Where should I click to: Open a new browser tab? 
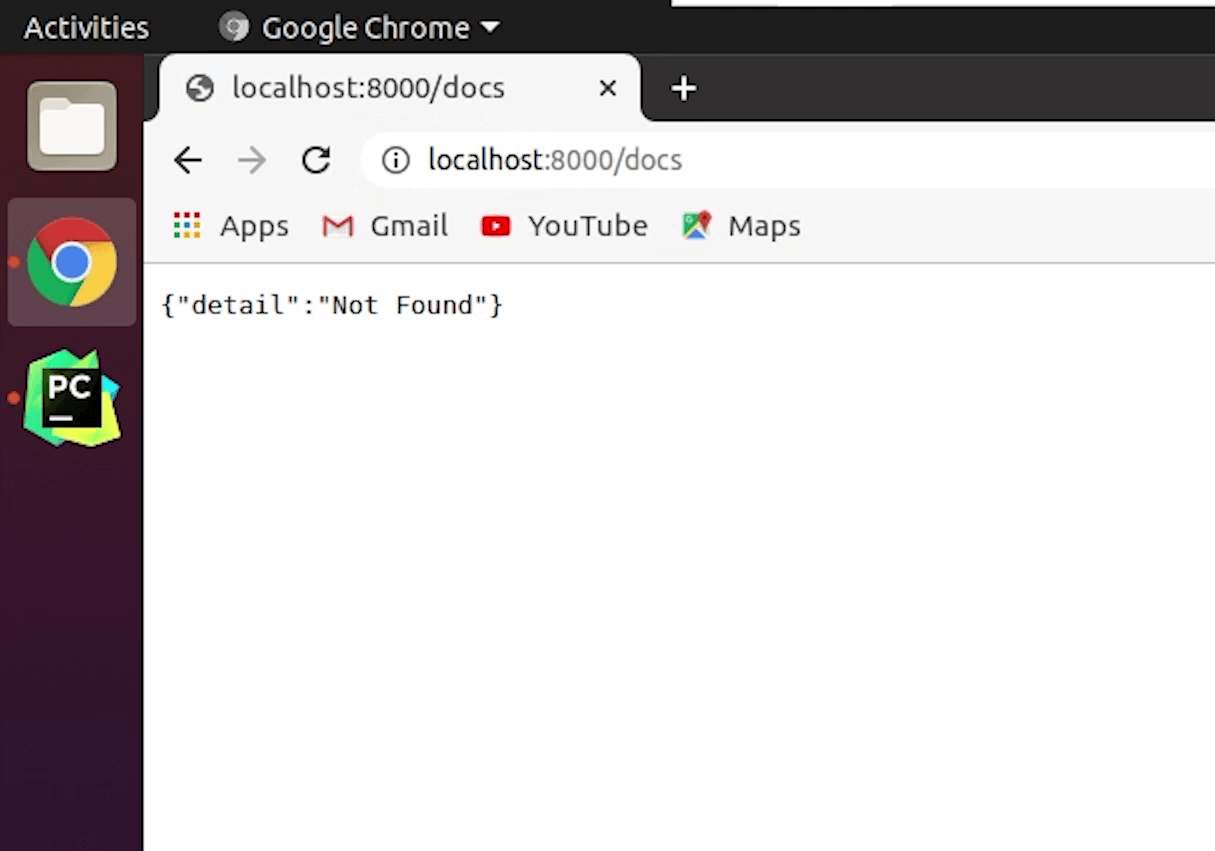click(x=684, y=89)
